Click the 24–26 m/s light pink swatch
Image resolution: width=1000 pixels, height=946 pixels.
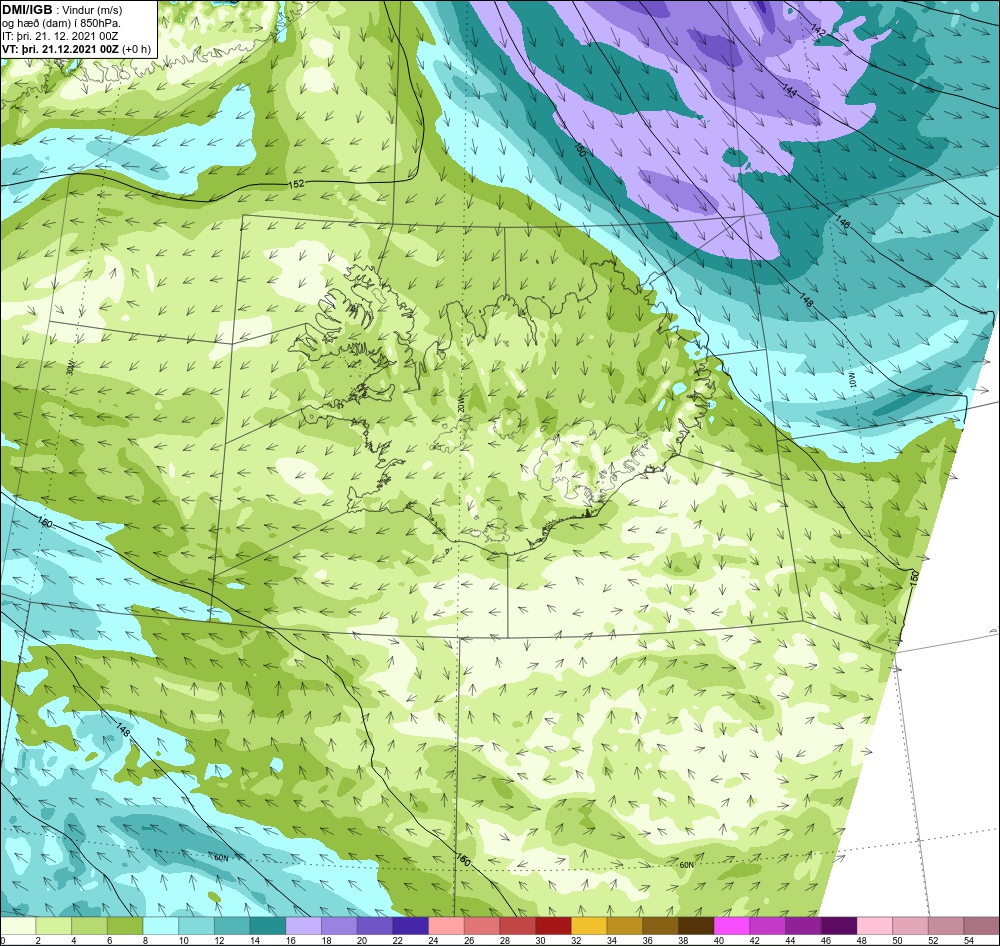point(446,926)
